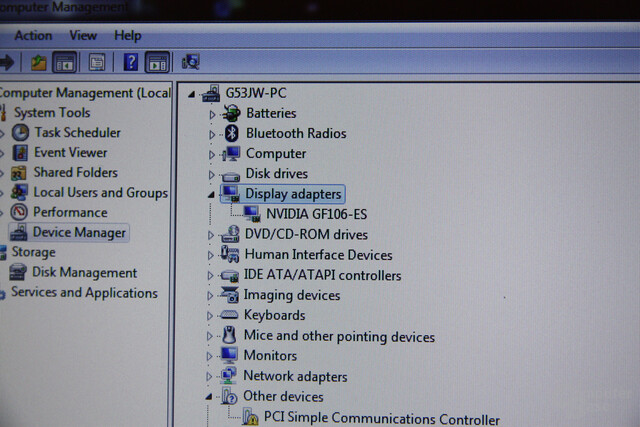Click scan for hardware changes icon
Image resolution: width=640 pixels, height=427 pixels.
tap(191, 62)
